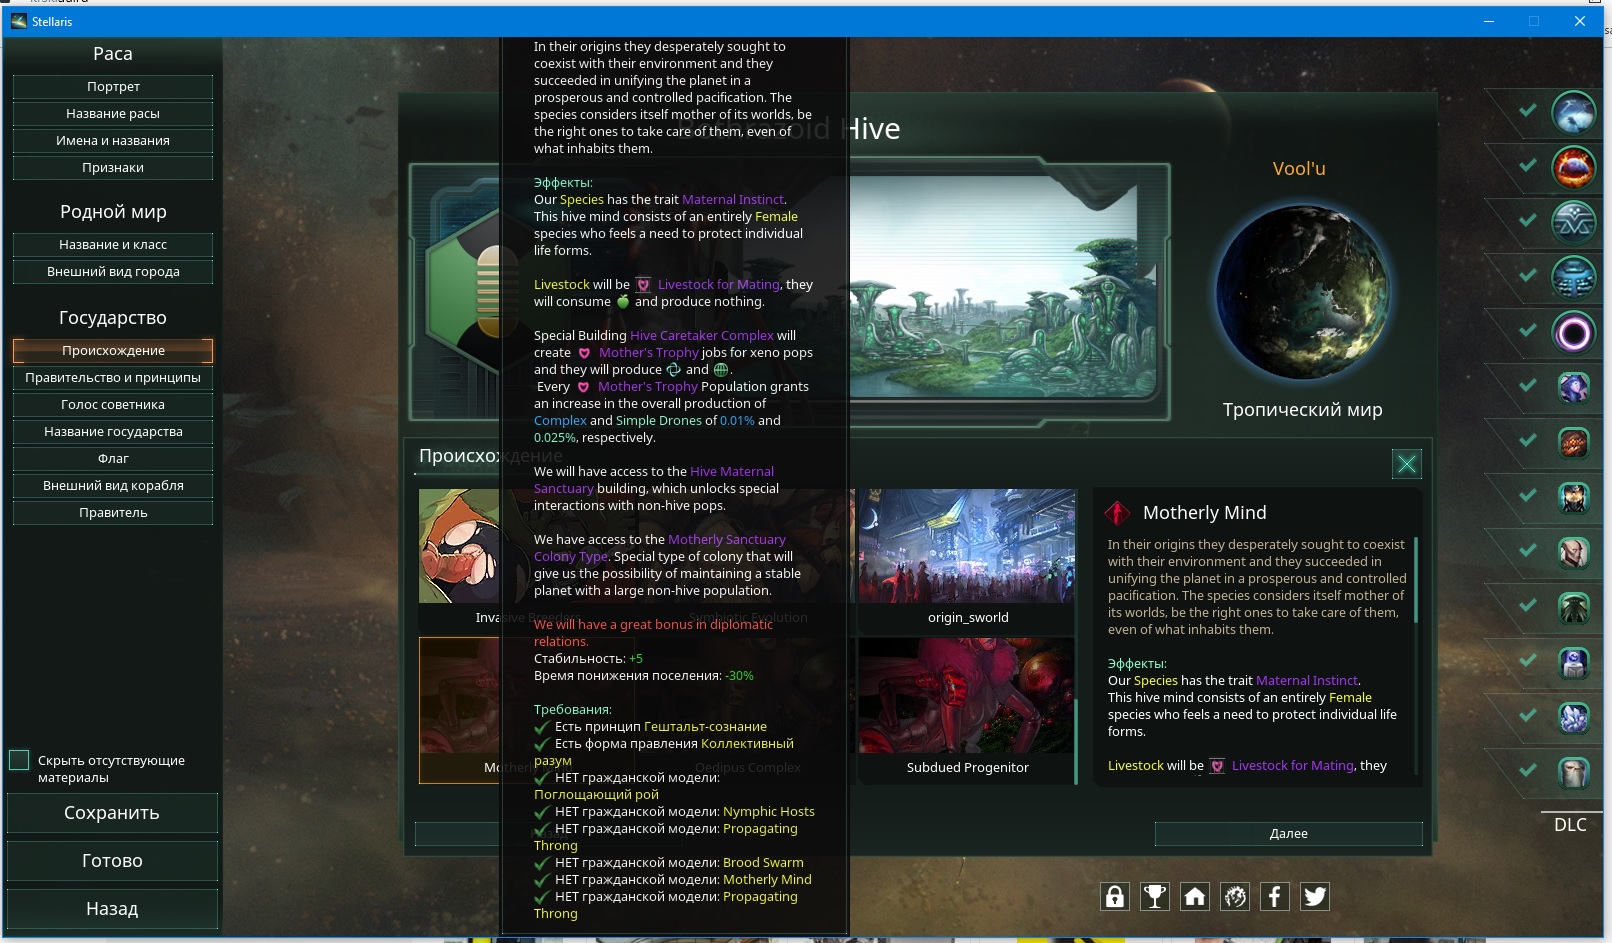Screen dimensions: 1612x943
Task: Click checkmark beside the top planet DLC
Action: pos(1528,110)
